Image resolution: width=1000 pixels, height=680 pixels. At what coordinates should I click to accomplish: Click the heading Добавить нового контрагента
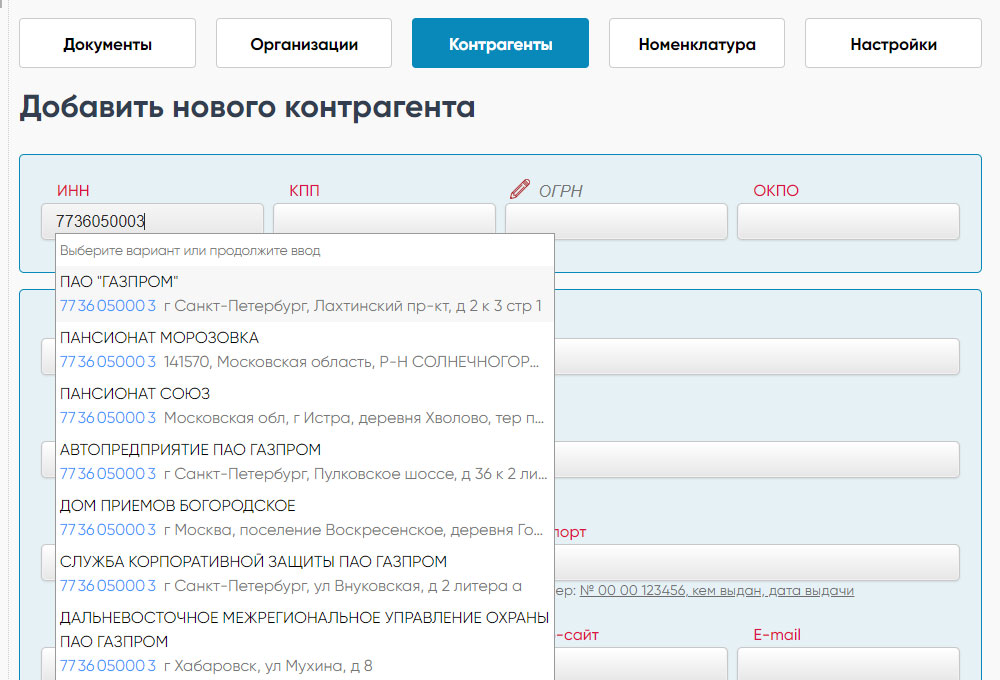247,107
